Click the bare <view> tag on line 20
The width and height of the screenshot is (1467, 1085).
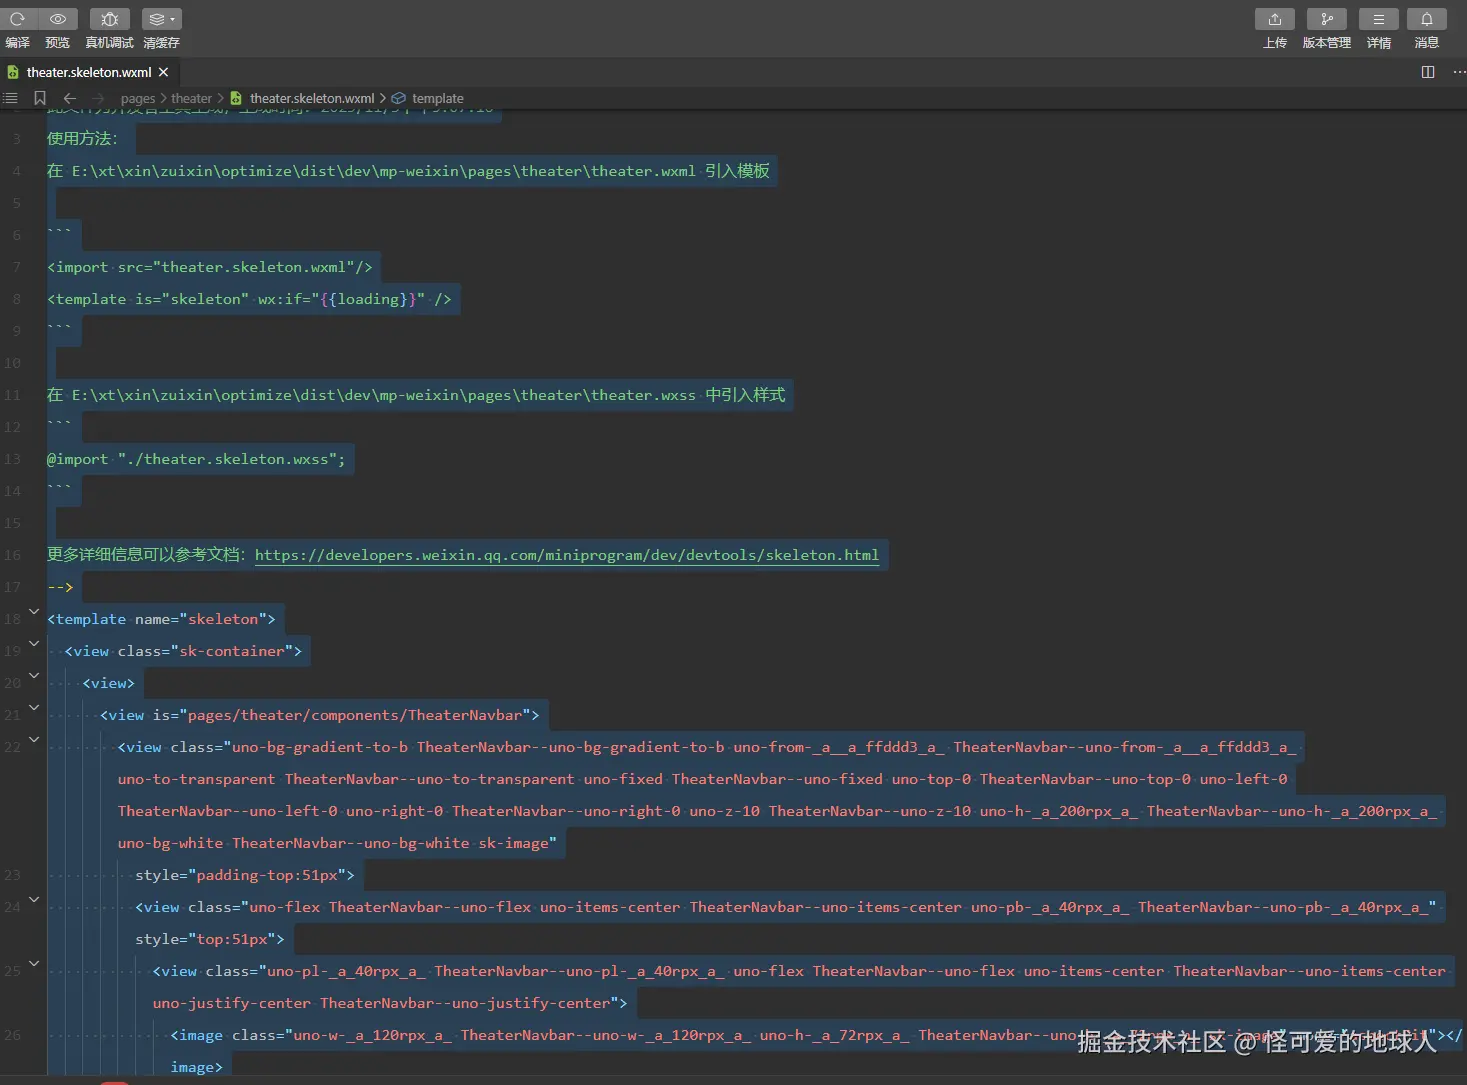108,683
